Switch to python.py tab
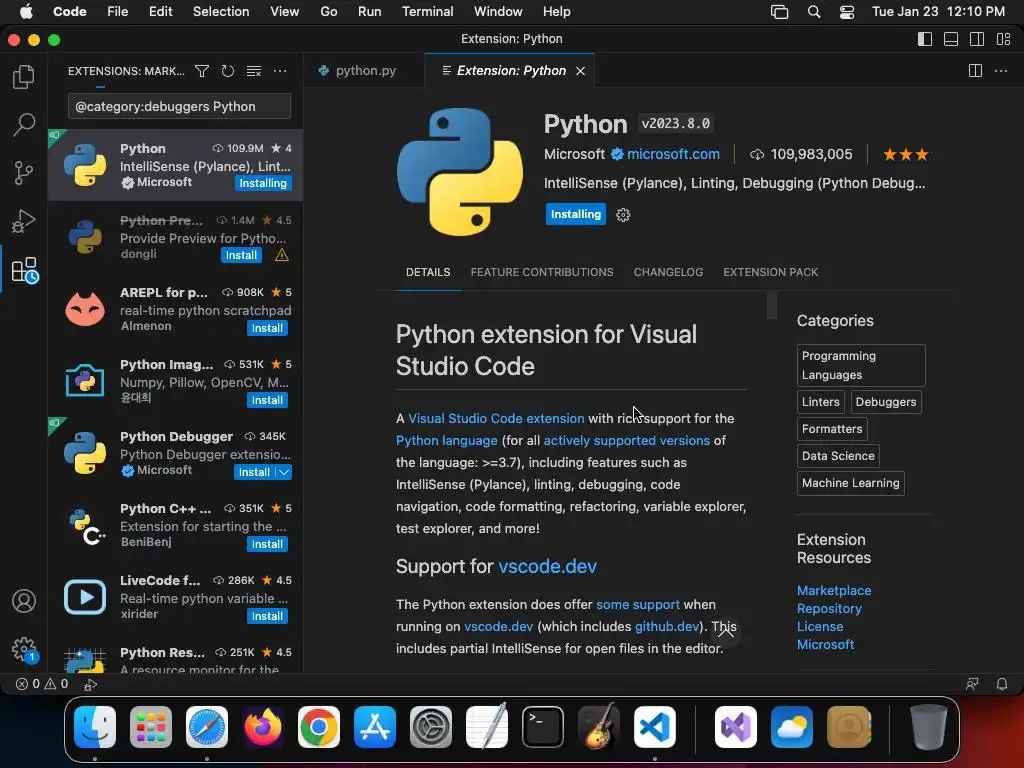1024x768 pixels. [x=365, y=71]
